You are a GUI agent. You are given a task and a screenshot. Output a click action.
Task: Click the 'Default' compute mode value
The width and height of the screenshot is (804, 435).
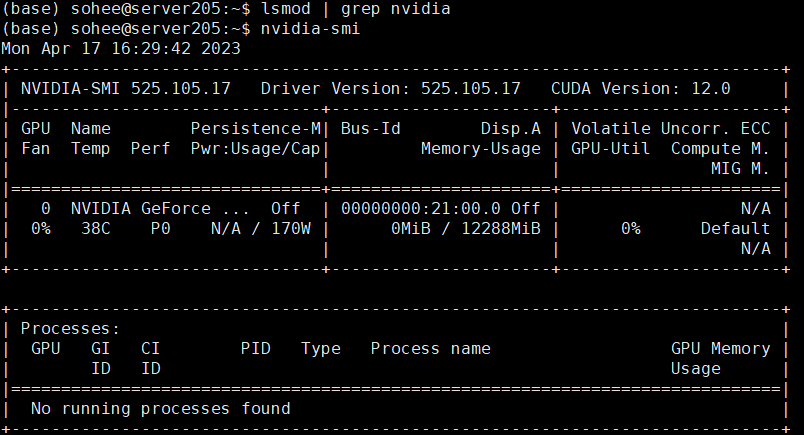pyautogui.click(x=735, y=229)
